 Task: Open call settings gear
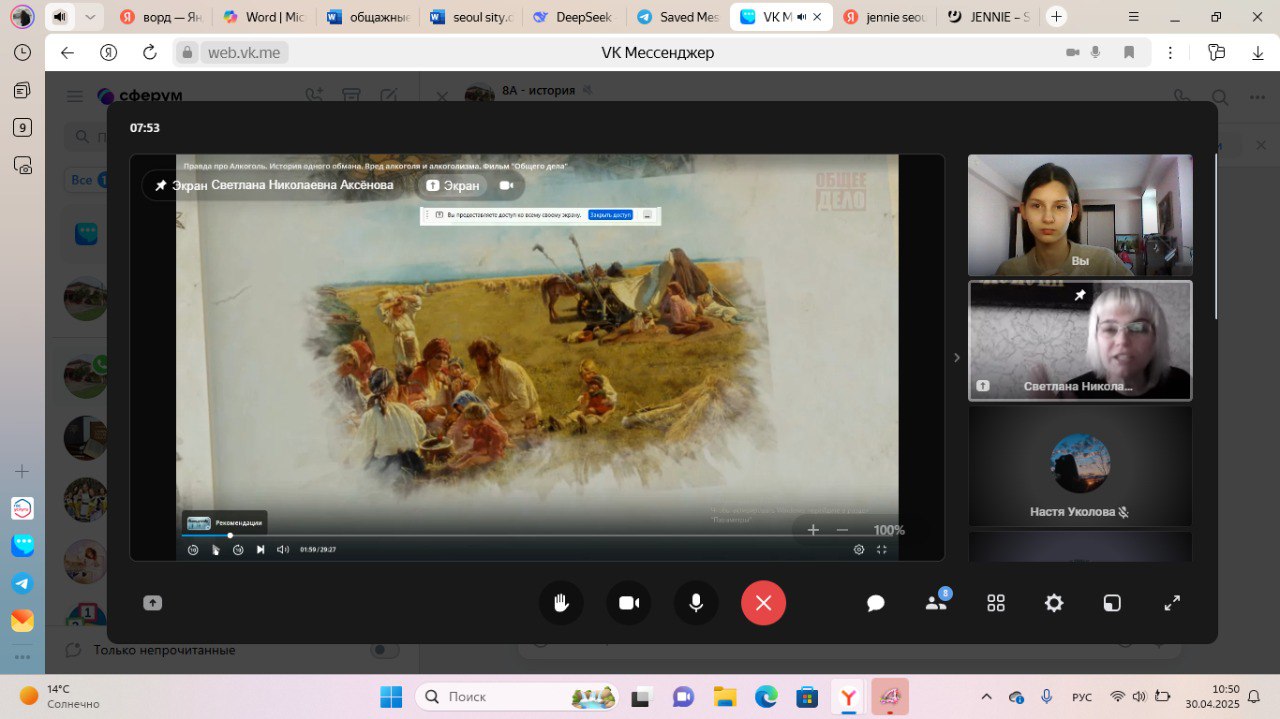[x=1054, y=603]
